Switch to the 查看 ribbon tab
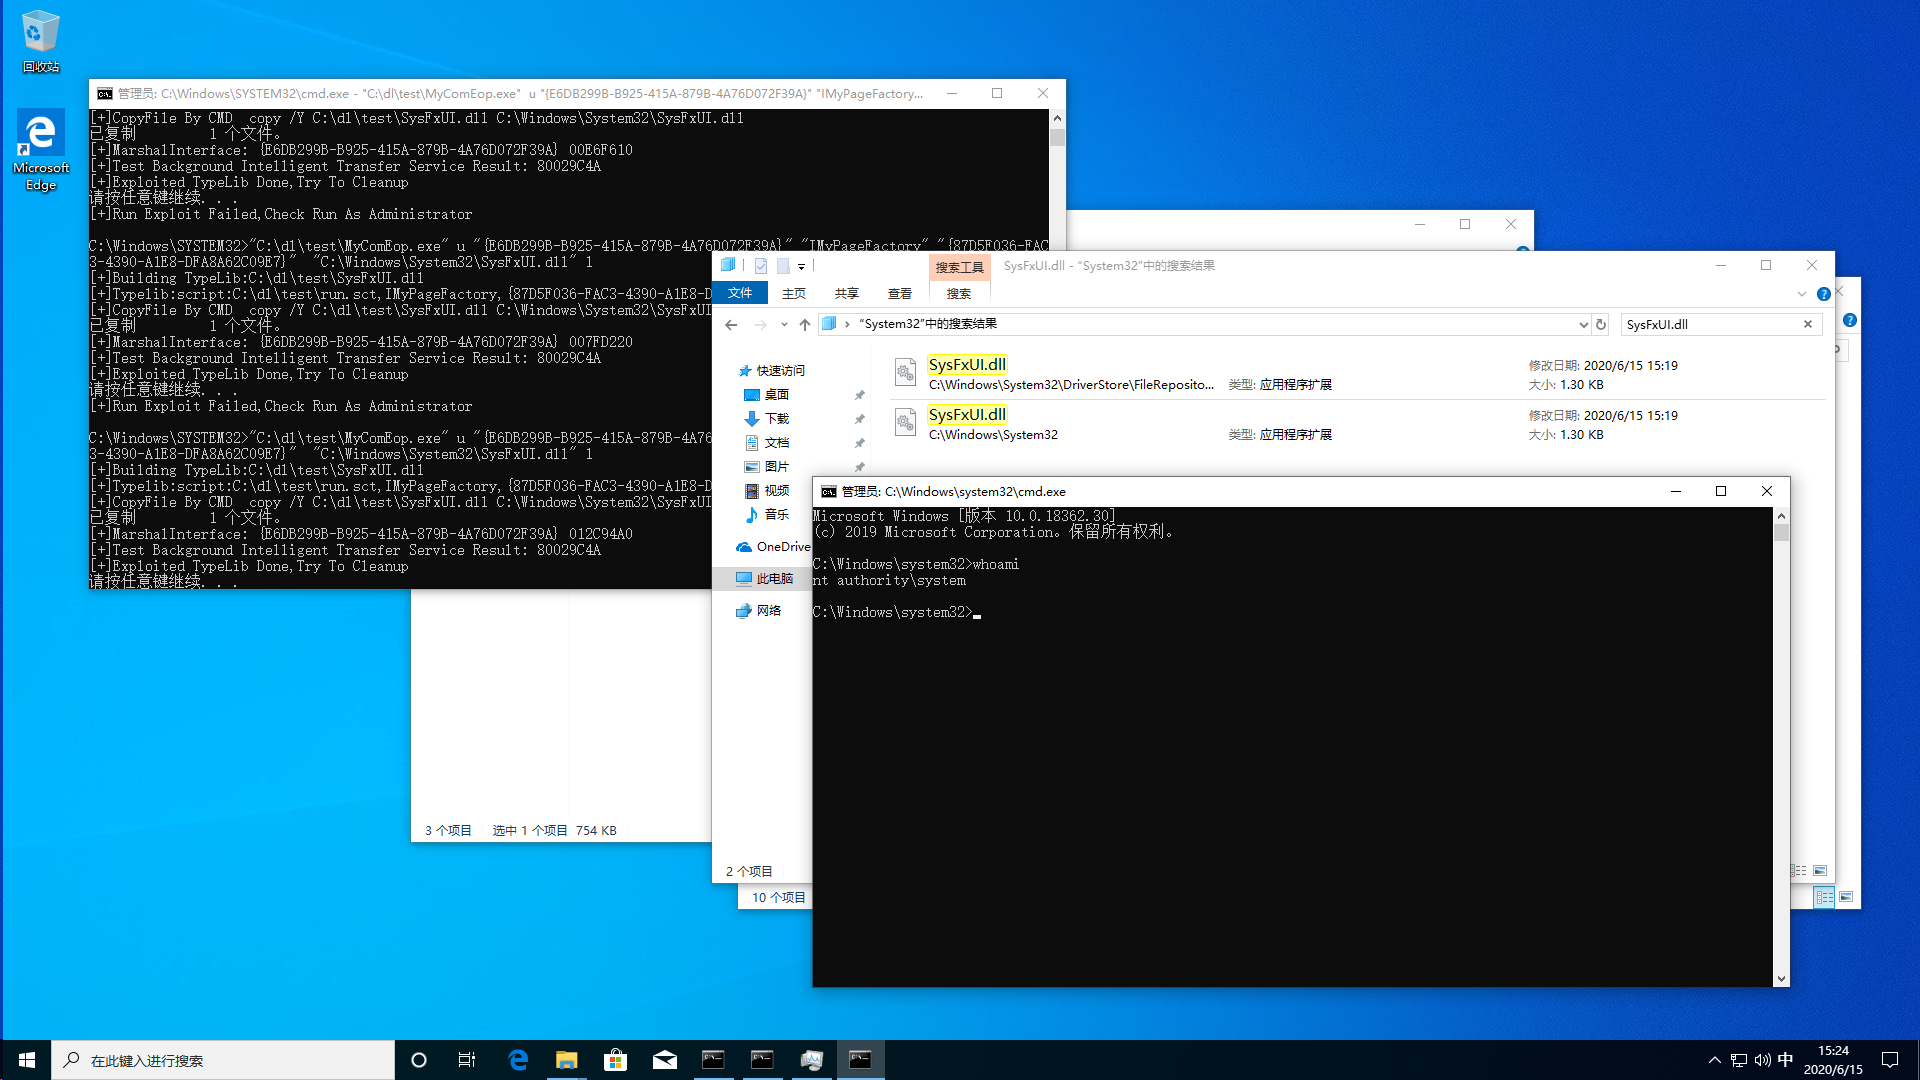 tap(900, 293)
